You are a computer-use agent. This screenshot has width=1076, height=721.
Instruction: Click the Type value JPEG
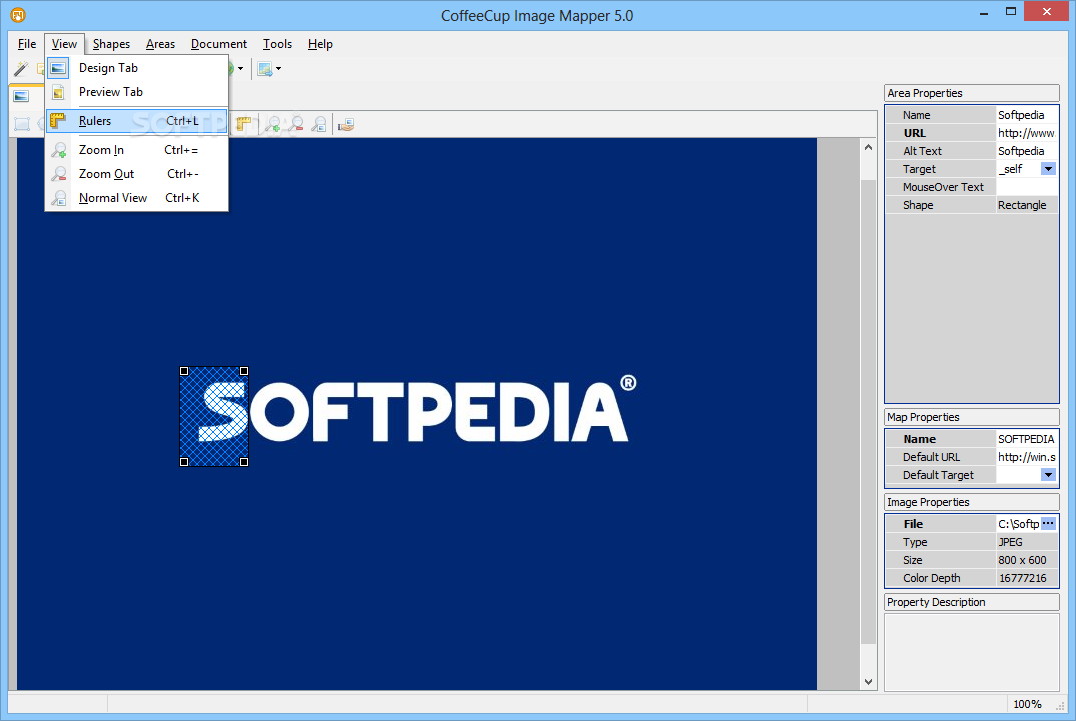(1027, 542)
